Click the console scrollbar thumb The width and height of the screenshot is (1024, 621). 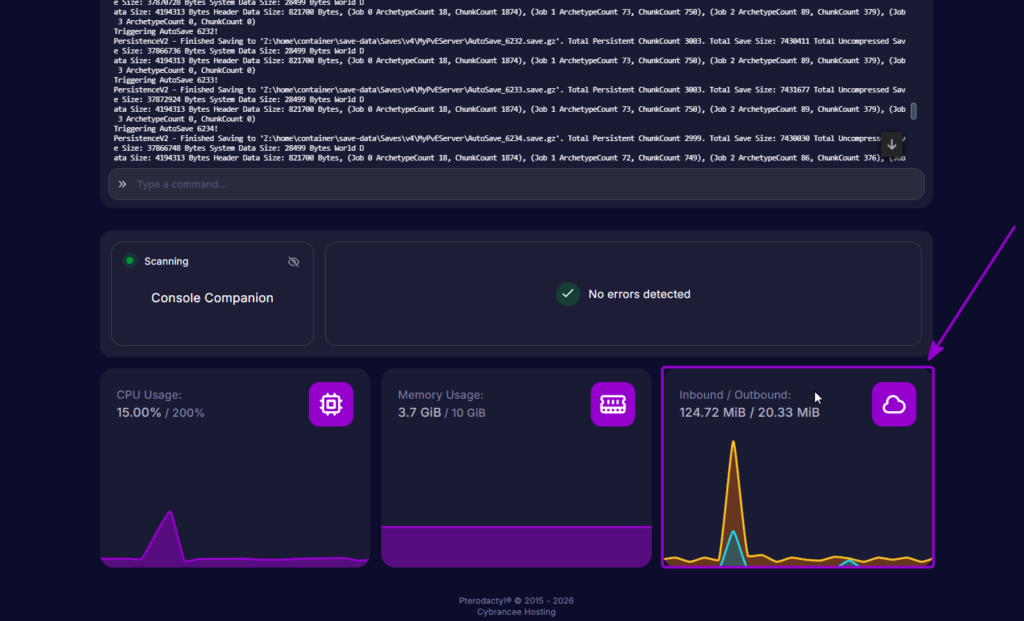pos(914,111)
